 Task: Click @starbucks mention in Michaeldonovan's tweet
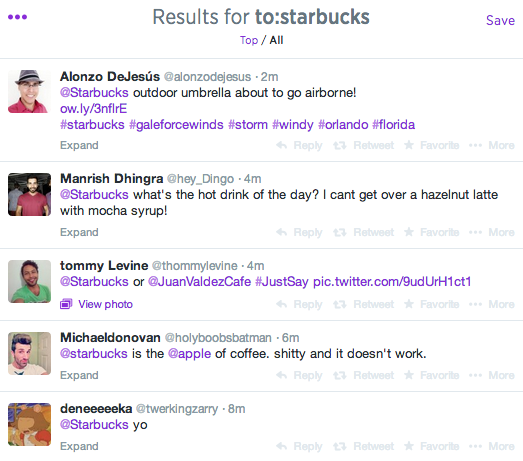[94, 354]
